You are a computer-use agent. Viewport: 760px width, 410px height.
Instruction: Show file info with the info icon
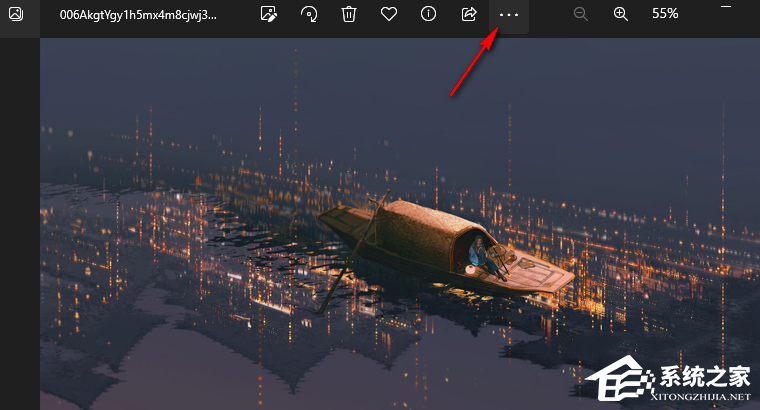[x=428, y=14]
